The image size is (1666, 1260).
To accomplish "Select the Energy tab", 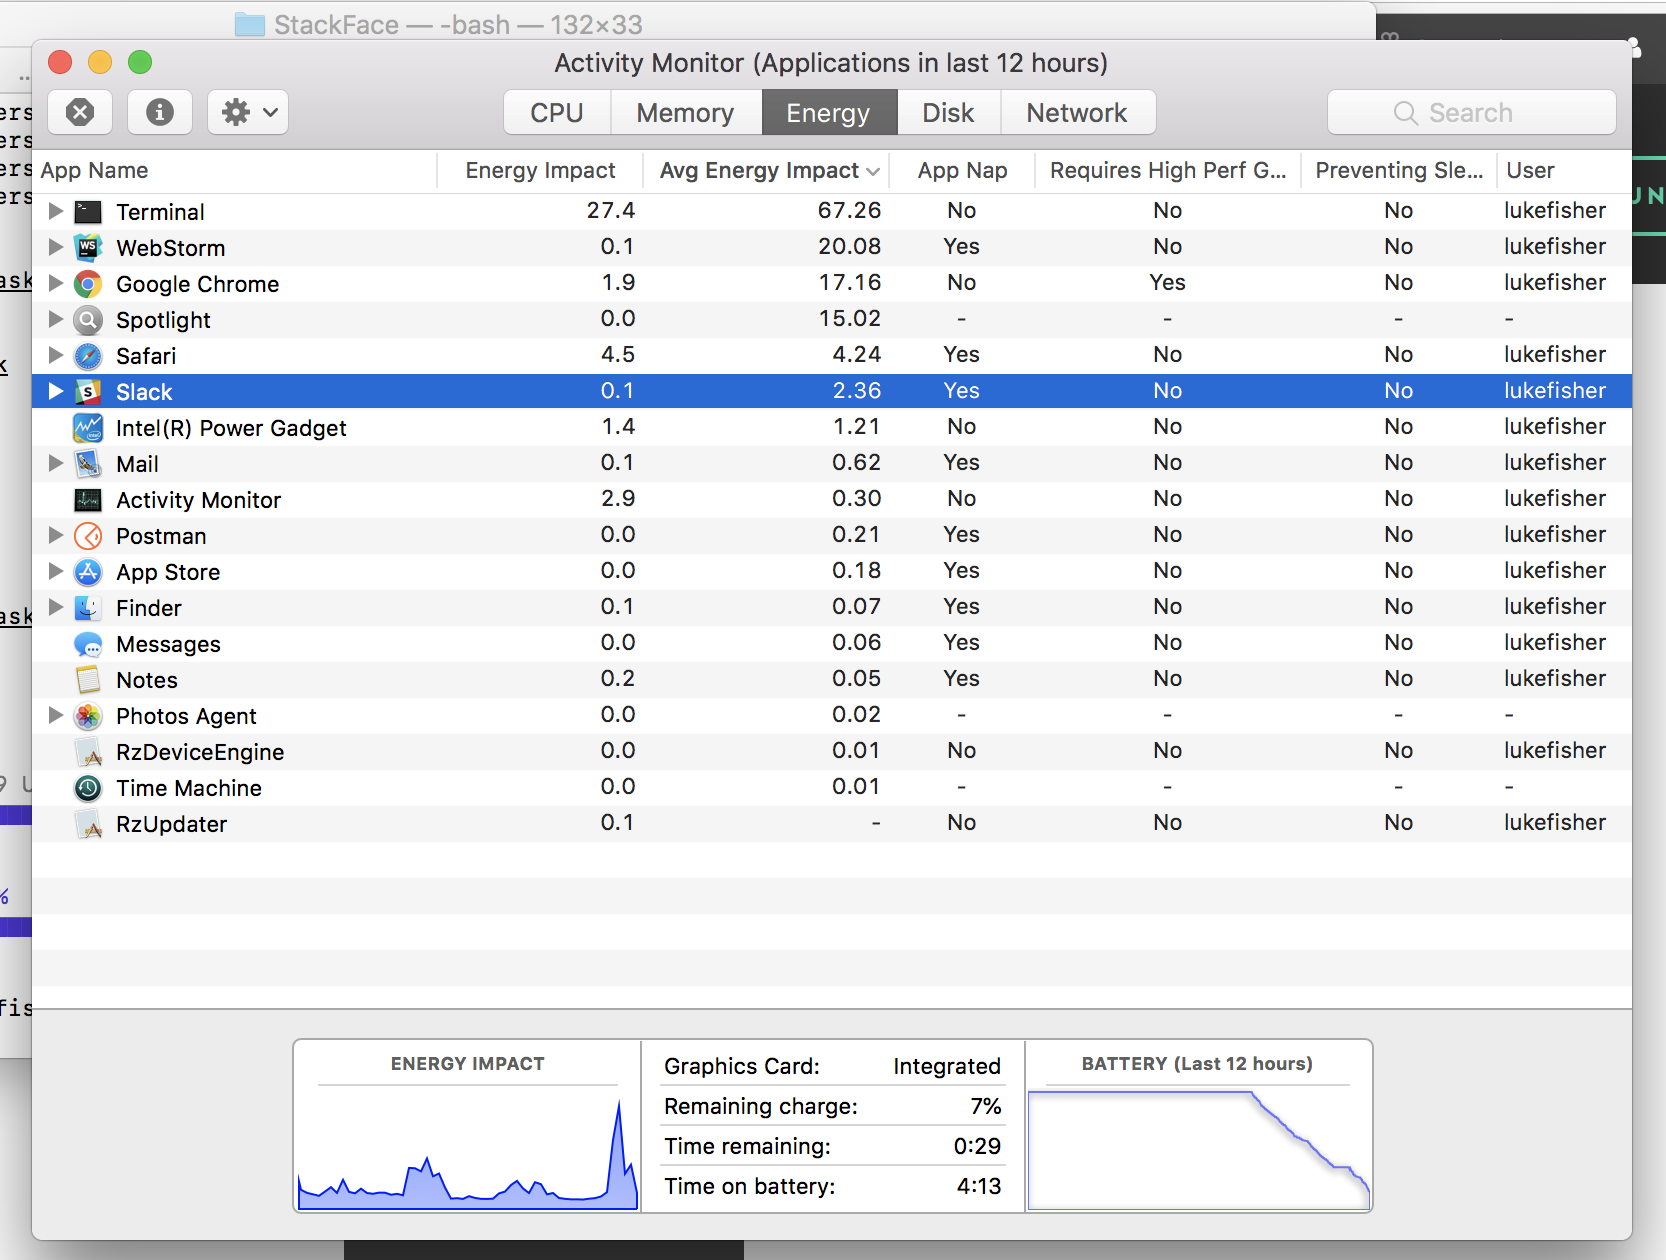I will pos(829,112).
